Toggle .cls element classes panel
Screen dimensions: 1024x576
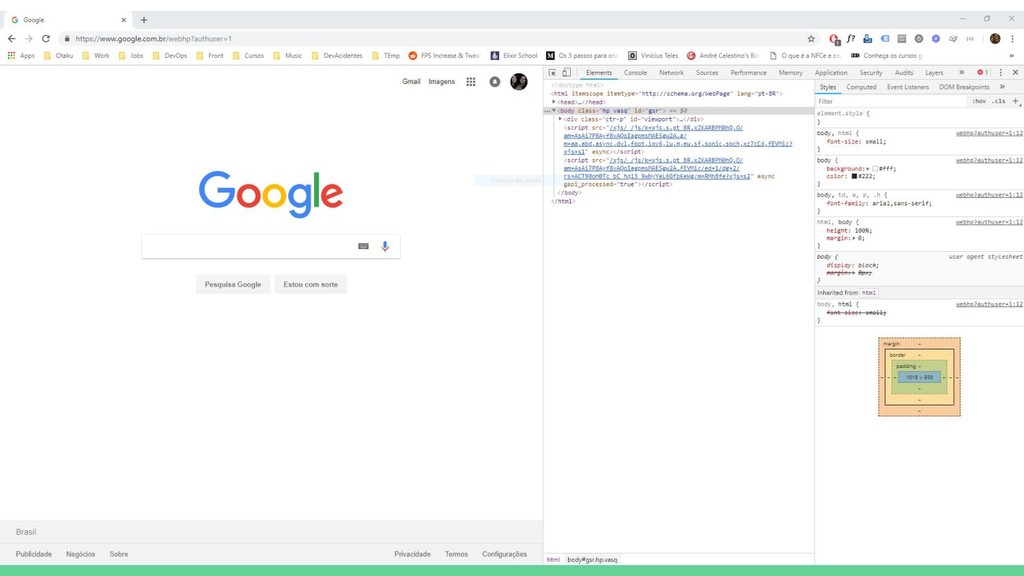coord(999,101)
